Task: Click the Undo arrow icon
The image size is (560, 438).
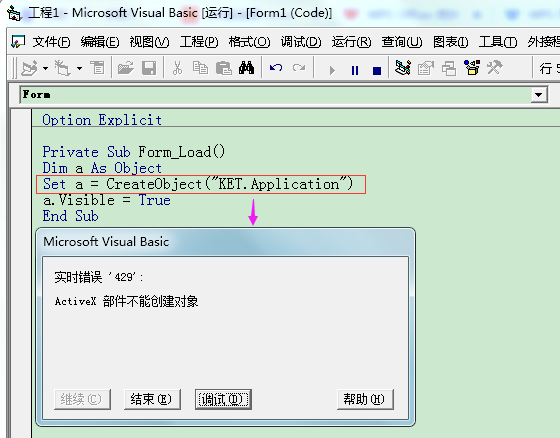Action: (x=276, y=68)
